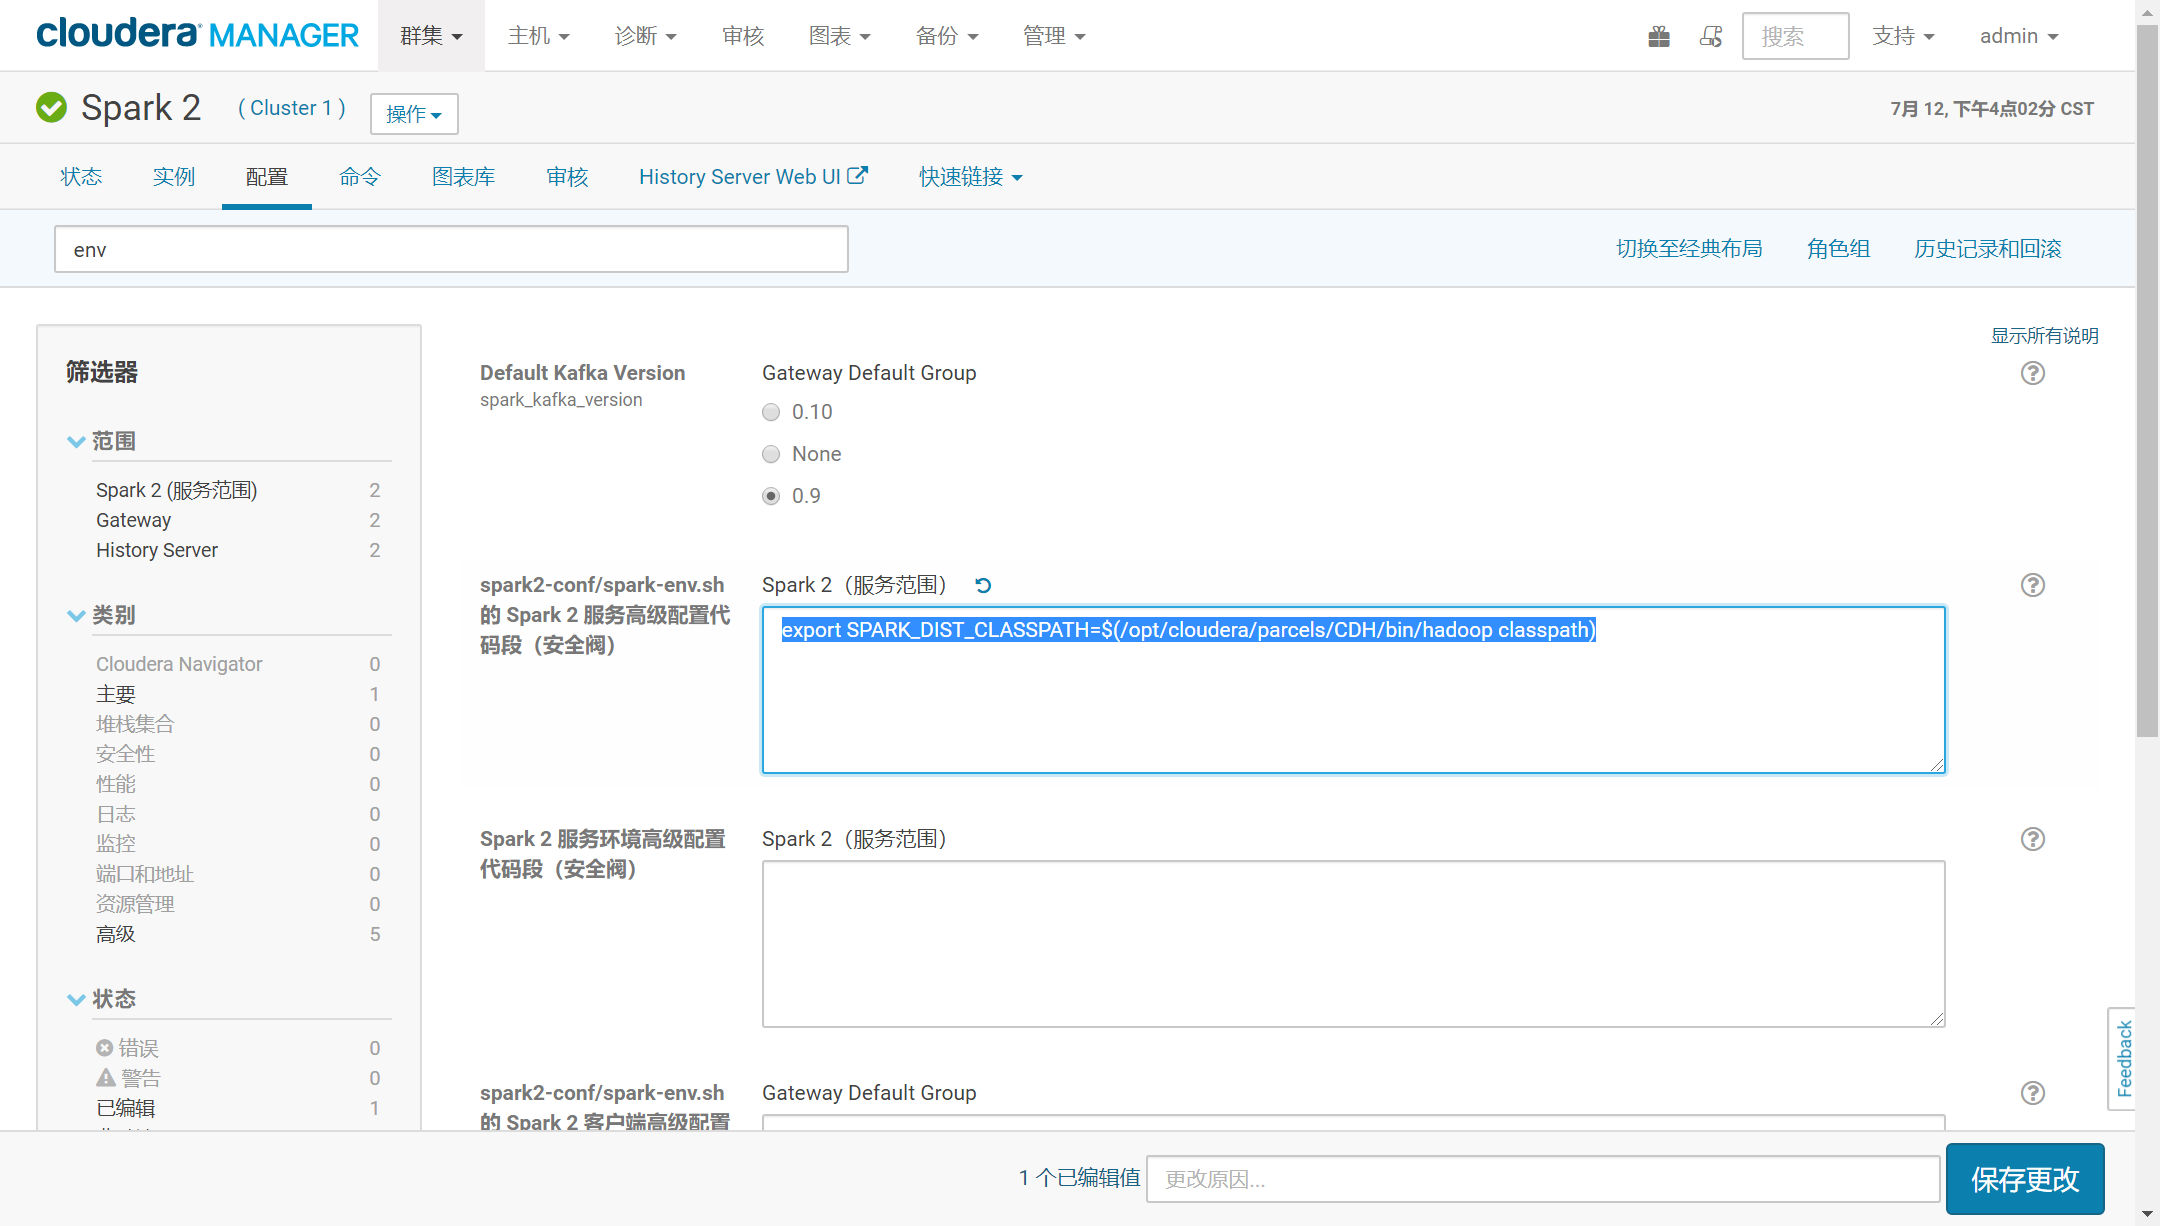This screenshot has width=2160, height=1226.
Task: Select Kafka version 0.9 radio button
Action: click(771, 496)
